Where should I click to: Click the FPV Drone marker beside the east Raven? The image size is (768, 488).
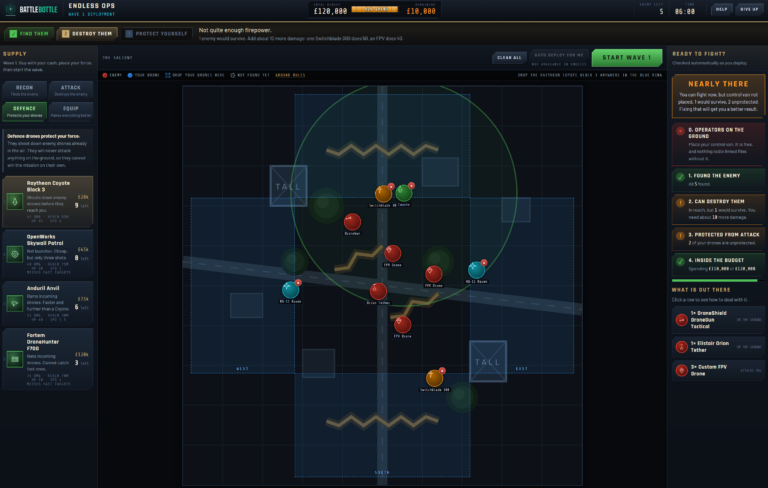click(433, 274)
